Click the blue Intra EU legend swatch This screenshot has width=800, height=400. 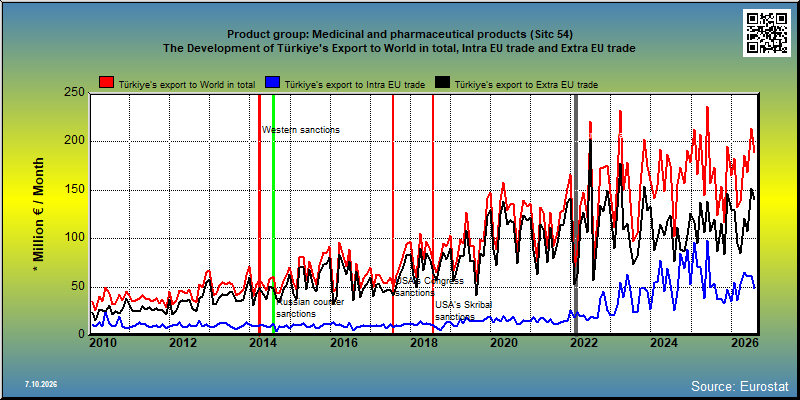pos(272,83)
